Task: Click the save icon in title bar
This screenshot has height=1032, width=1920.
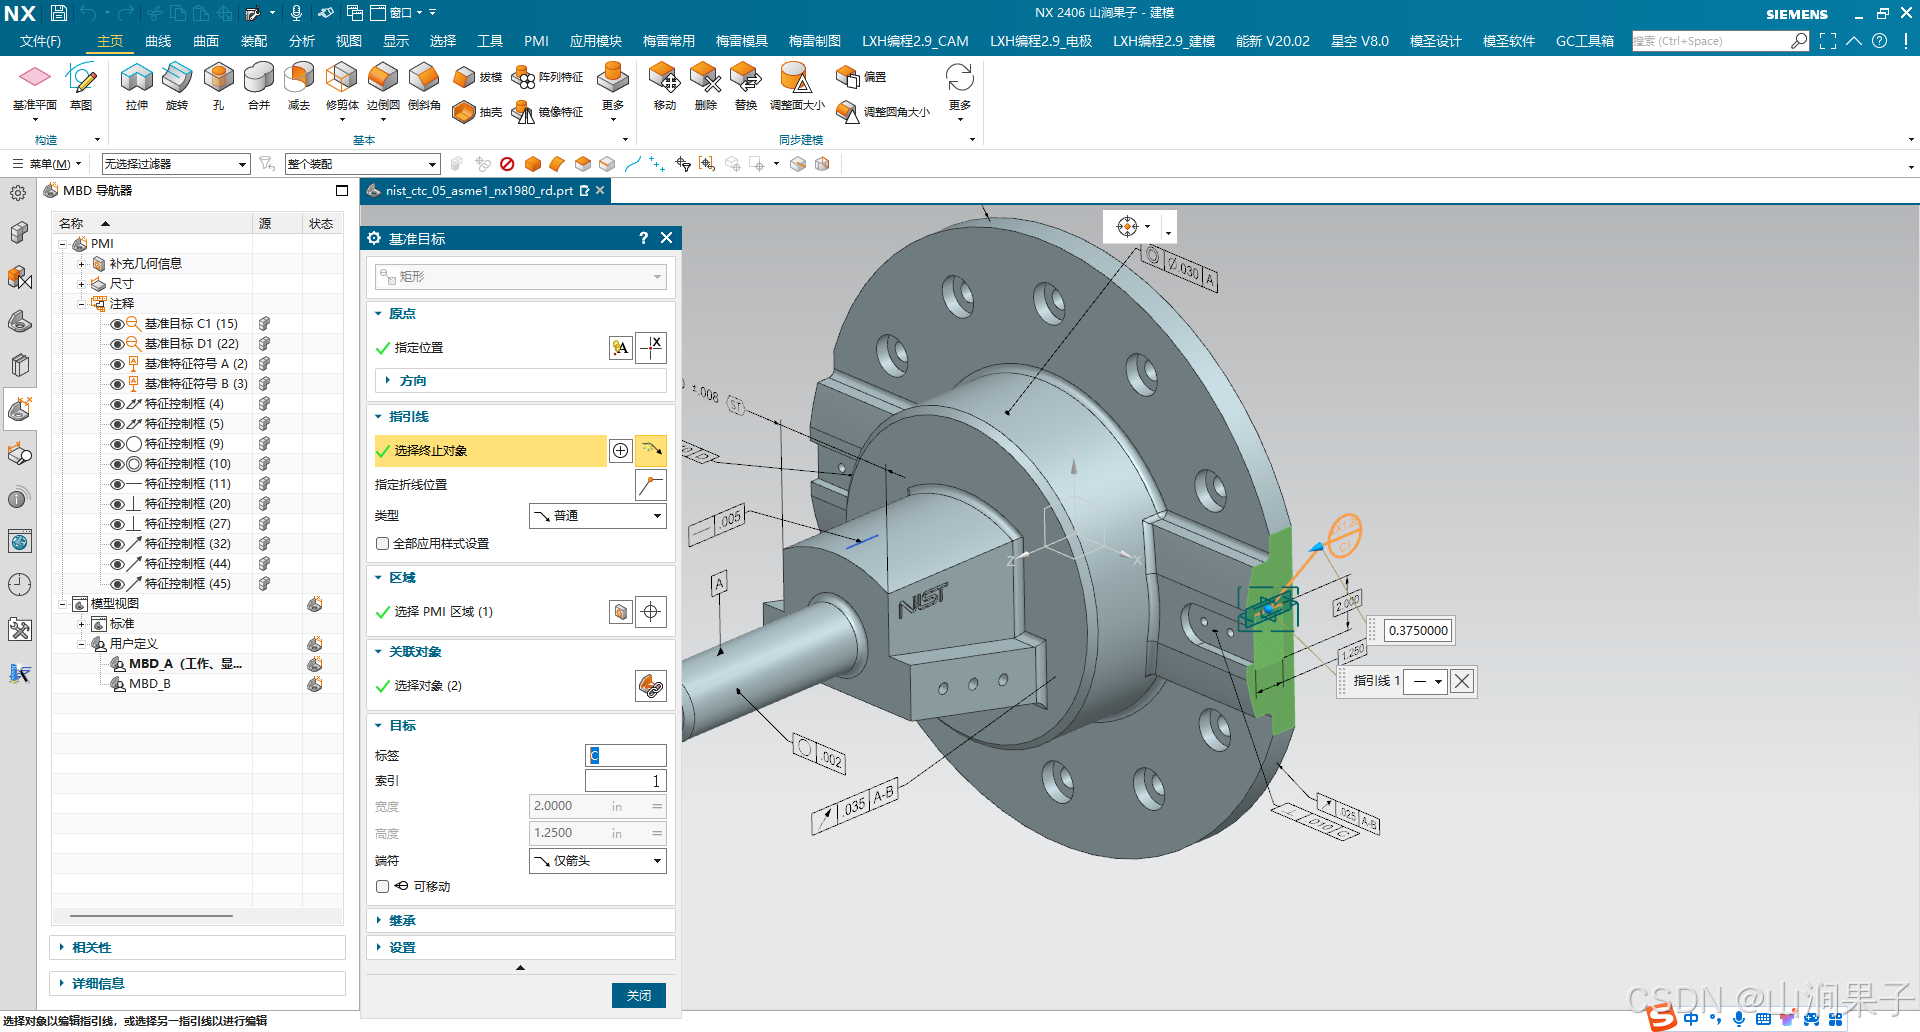Action: 59,13
